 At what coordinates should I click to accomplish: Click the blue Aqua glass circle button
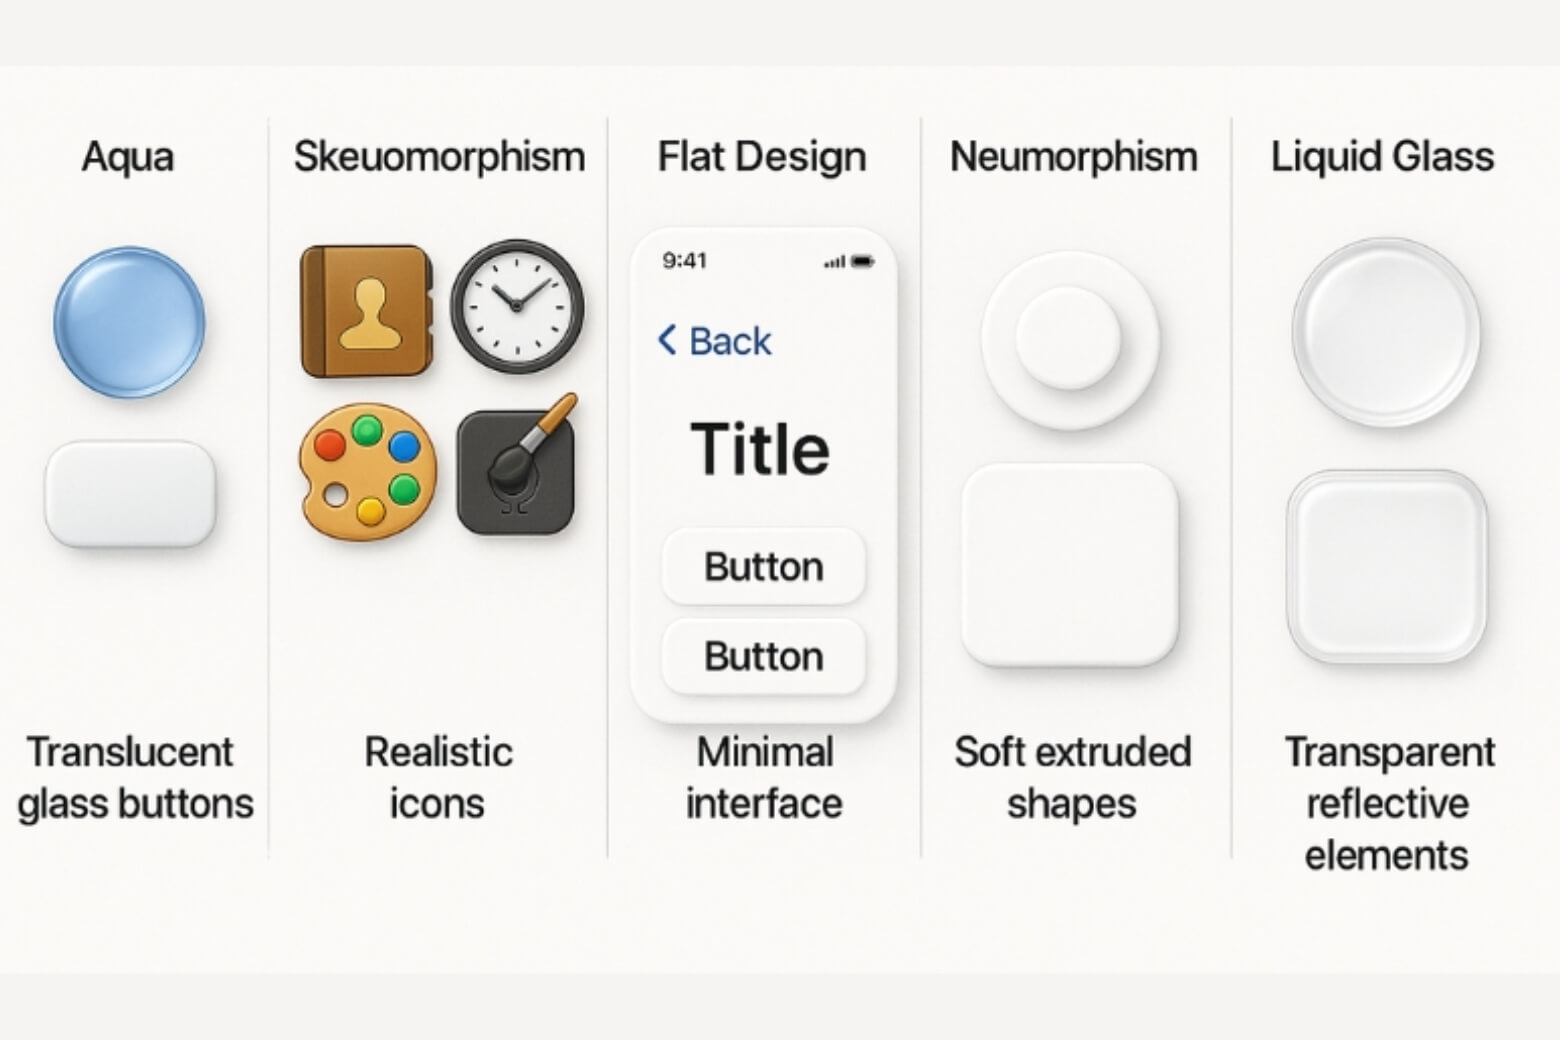[129, 322]
